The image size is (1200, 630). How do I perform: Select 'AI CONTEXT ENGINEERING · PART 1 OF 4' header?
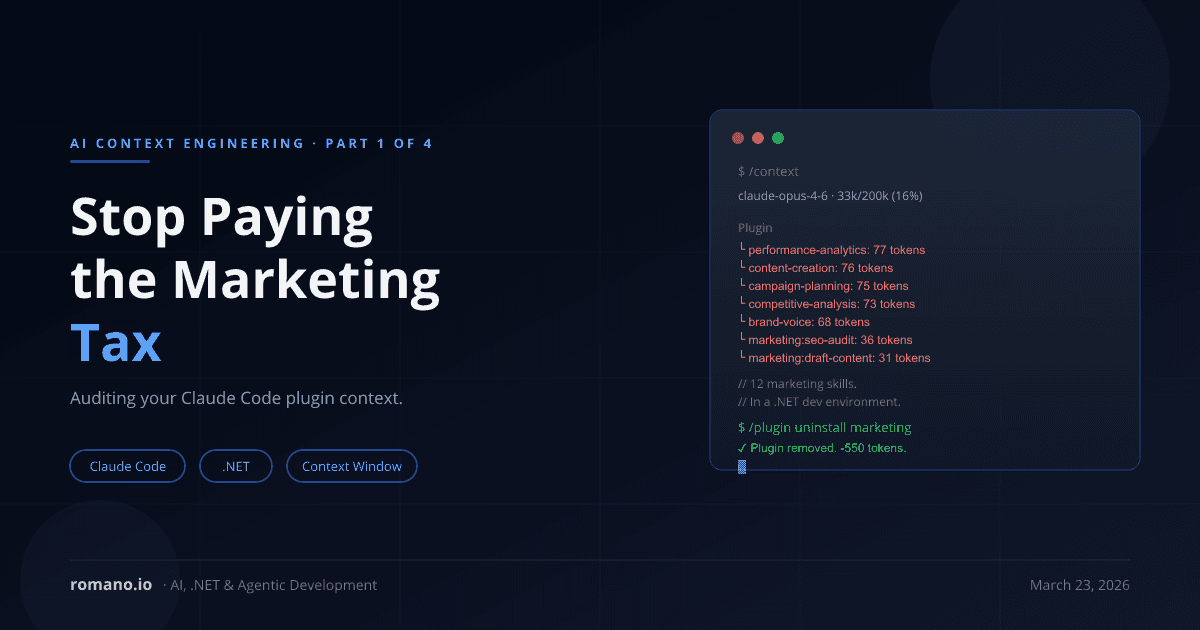click(x=250, y=143)
